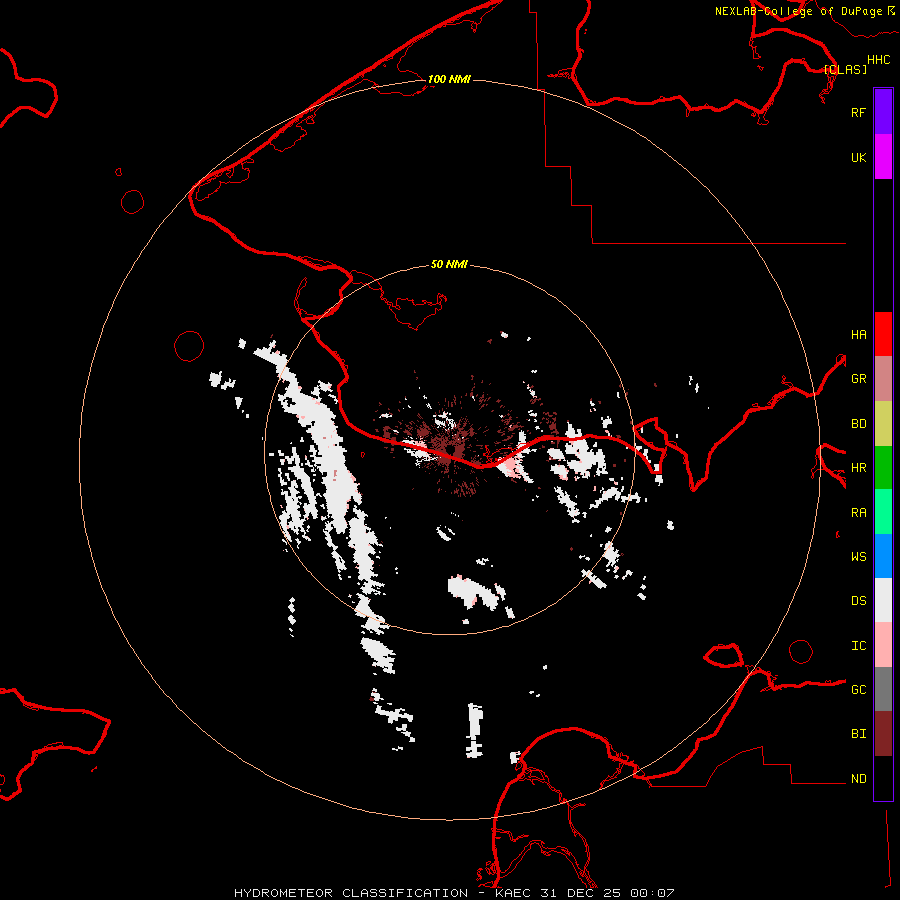The image size is (900, 900).
Task: Click the HR legend label
Action: point(858,468)
